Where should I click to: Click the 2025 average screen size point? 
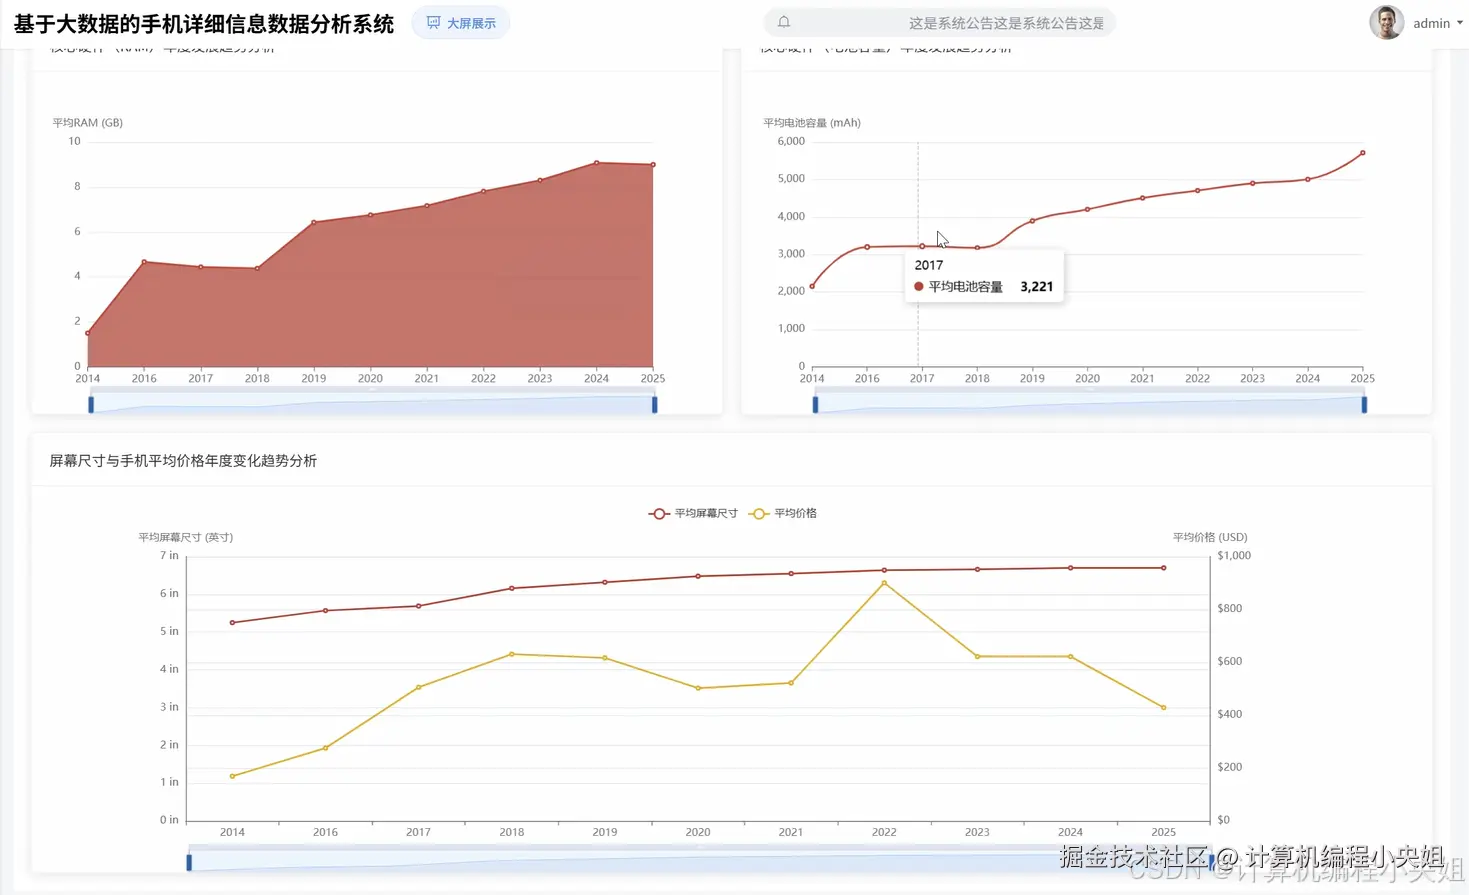click(x=1163, y=568)
